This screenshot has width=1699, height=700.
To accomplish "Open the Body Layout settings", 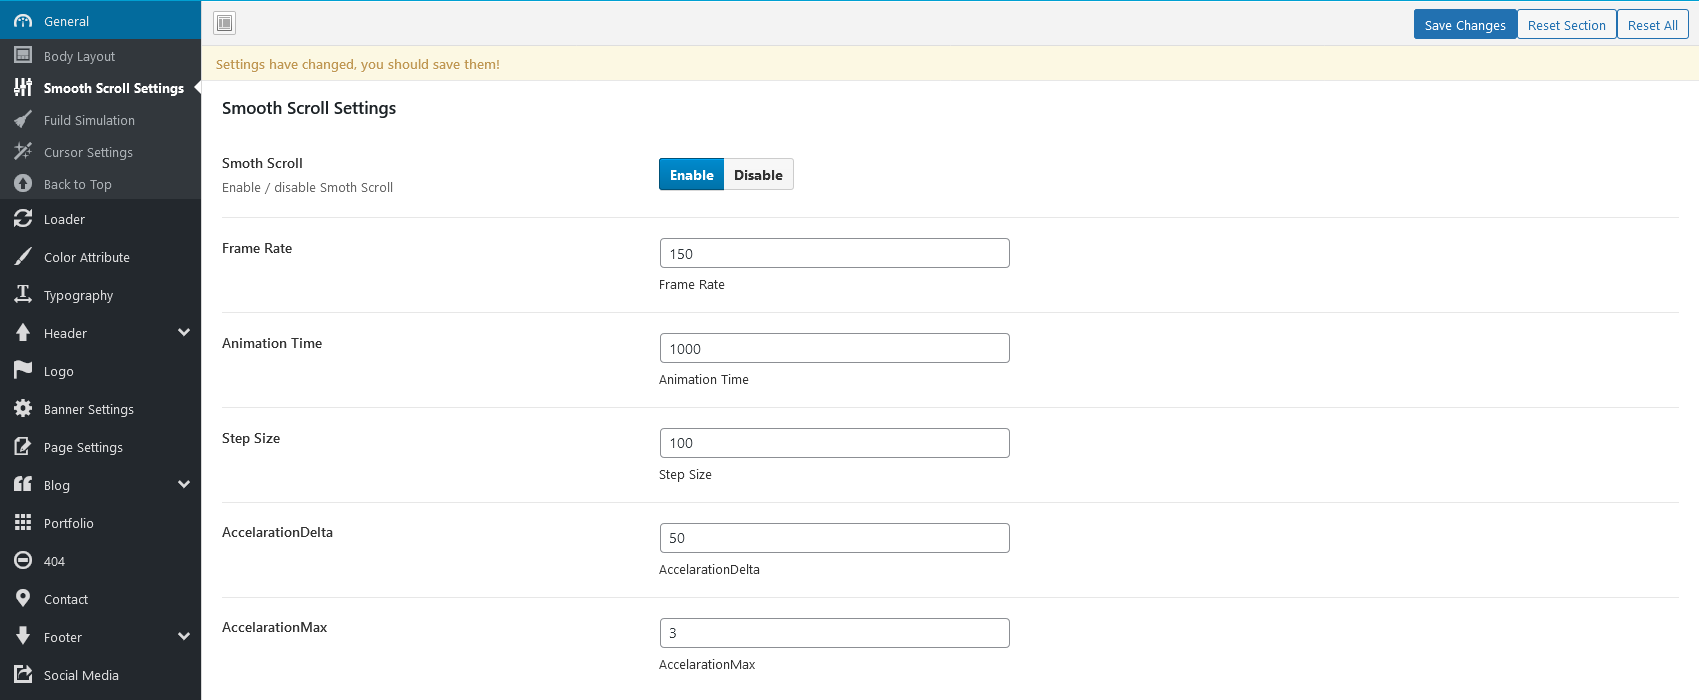I will point(100,56).
